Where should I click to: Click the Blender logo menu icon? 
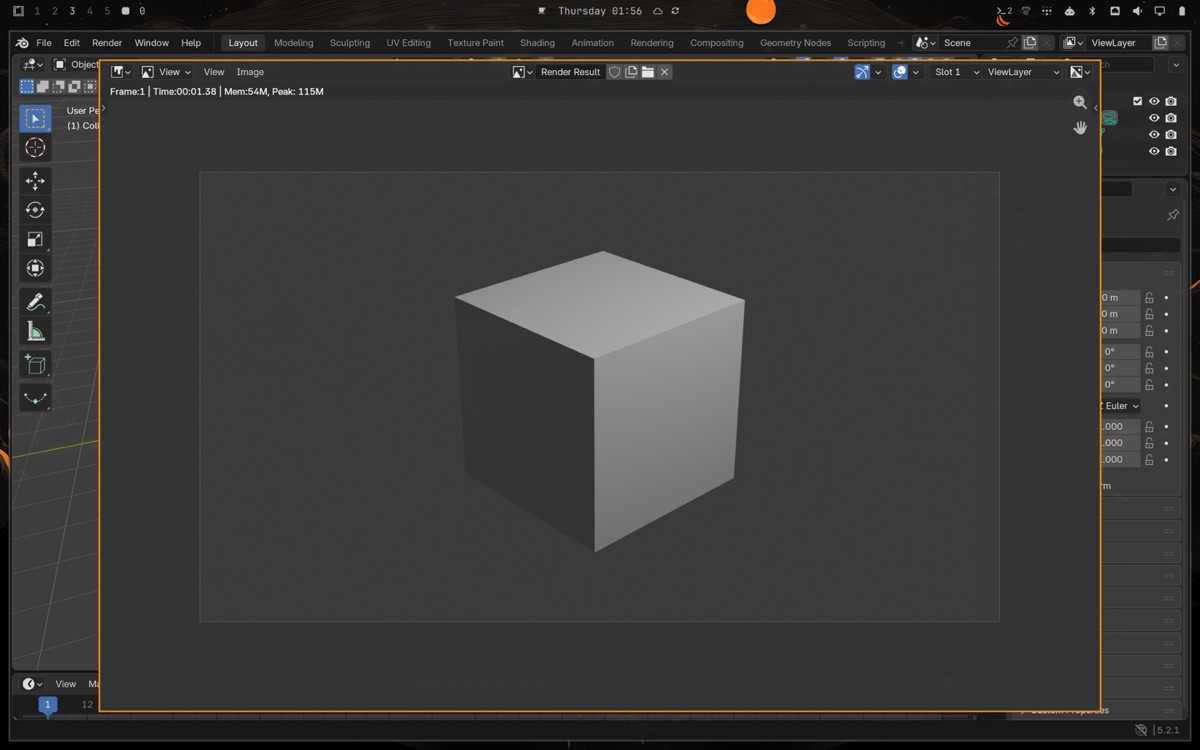pyautogui.click(x=22, y=43)
